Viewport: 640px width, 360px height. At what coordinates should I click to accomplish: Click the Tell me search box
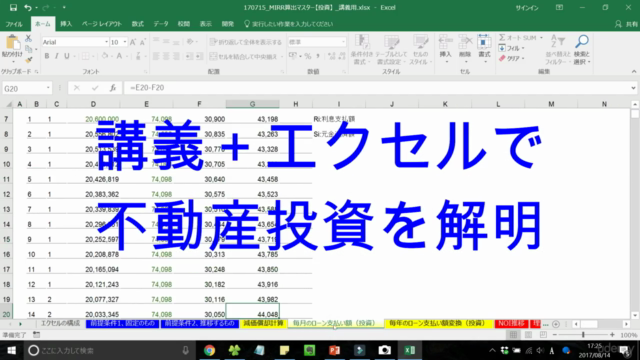click(x=288, y=24)
